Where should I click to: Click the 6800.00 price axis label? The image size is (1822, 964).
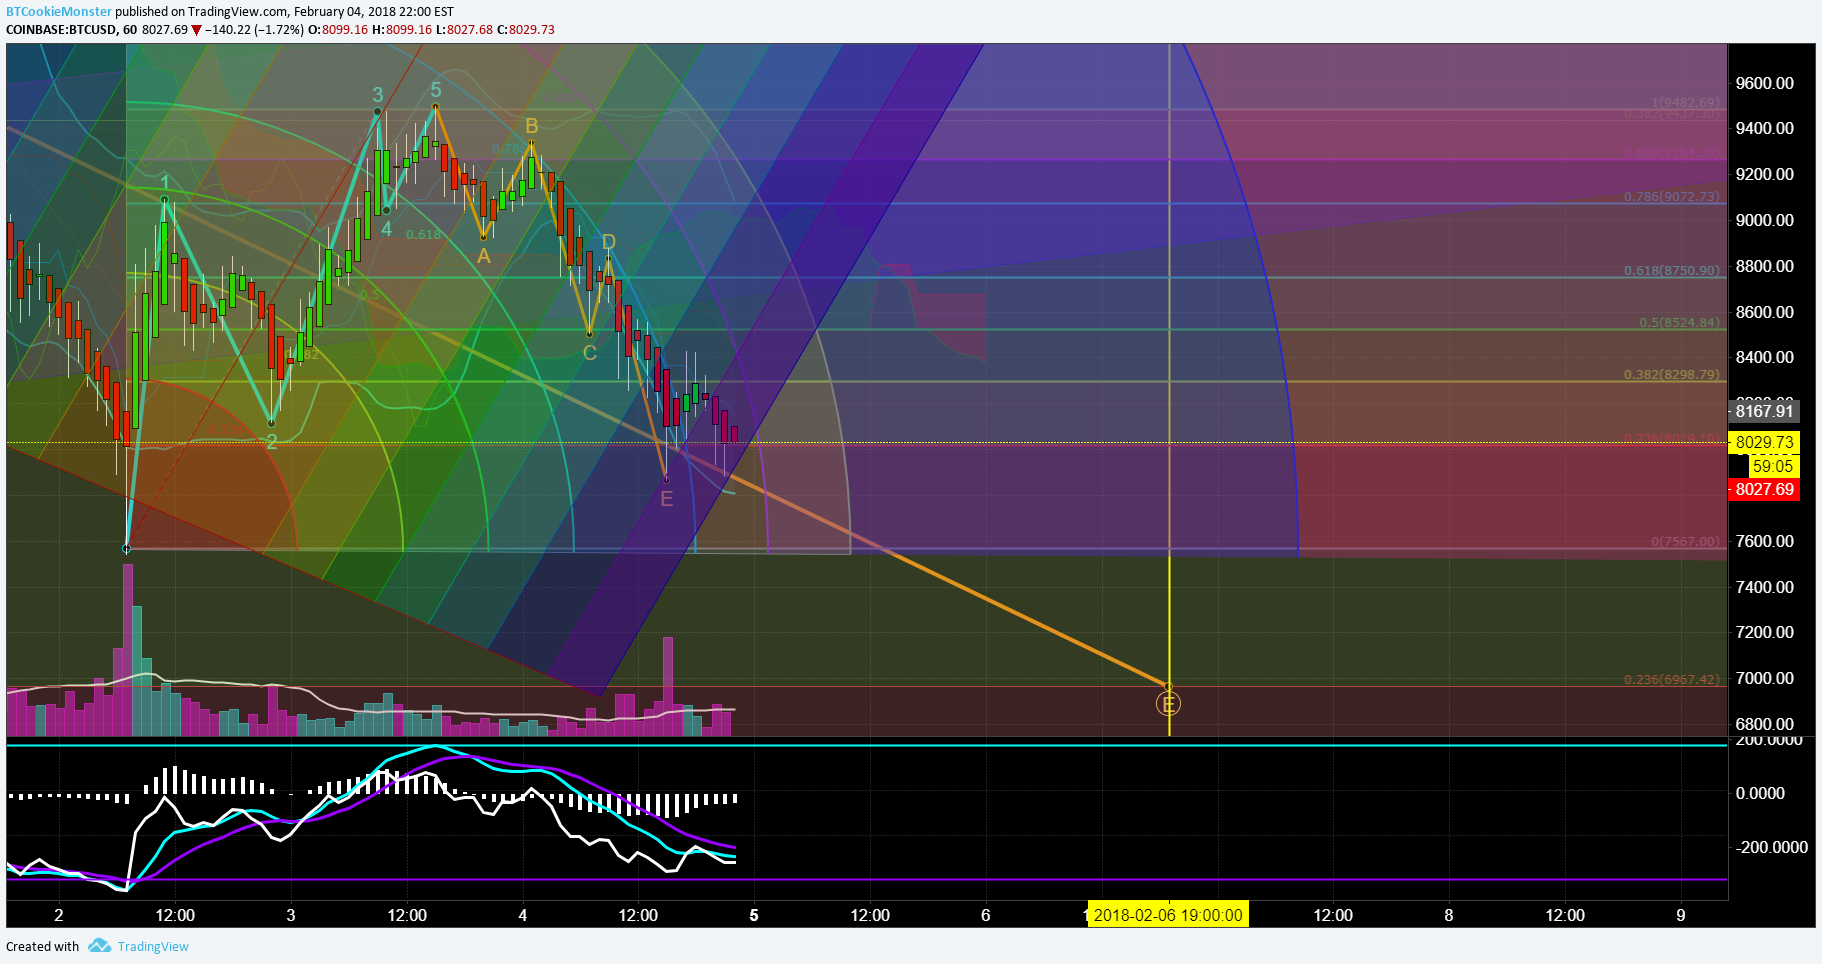(1765, 724)
